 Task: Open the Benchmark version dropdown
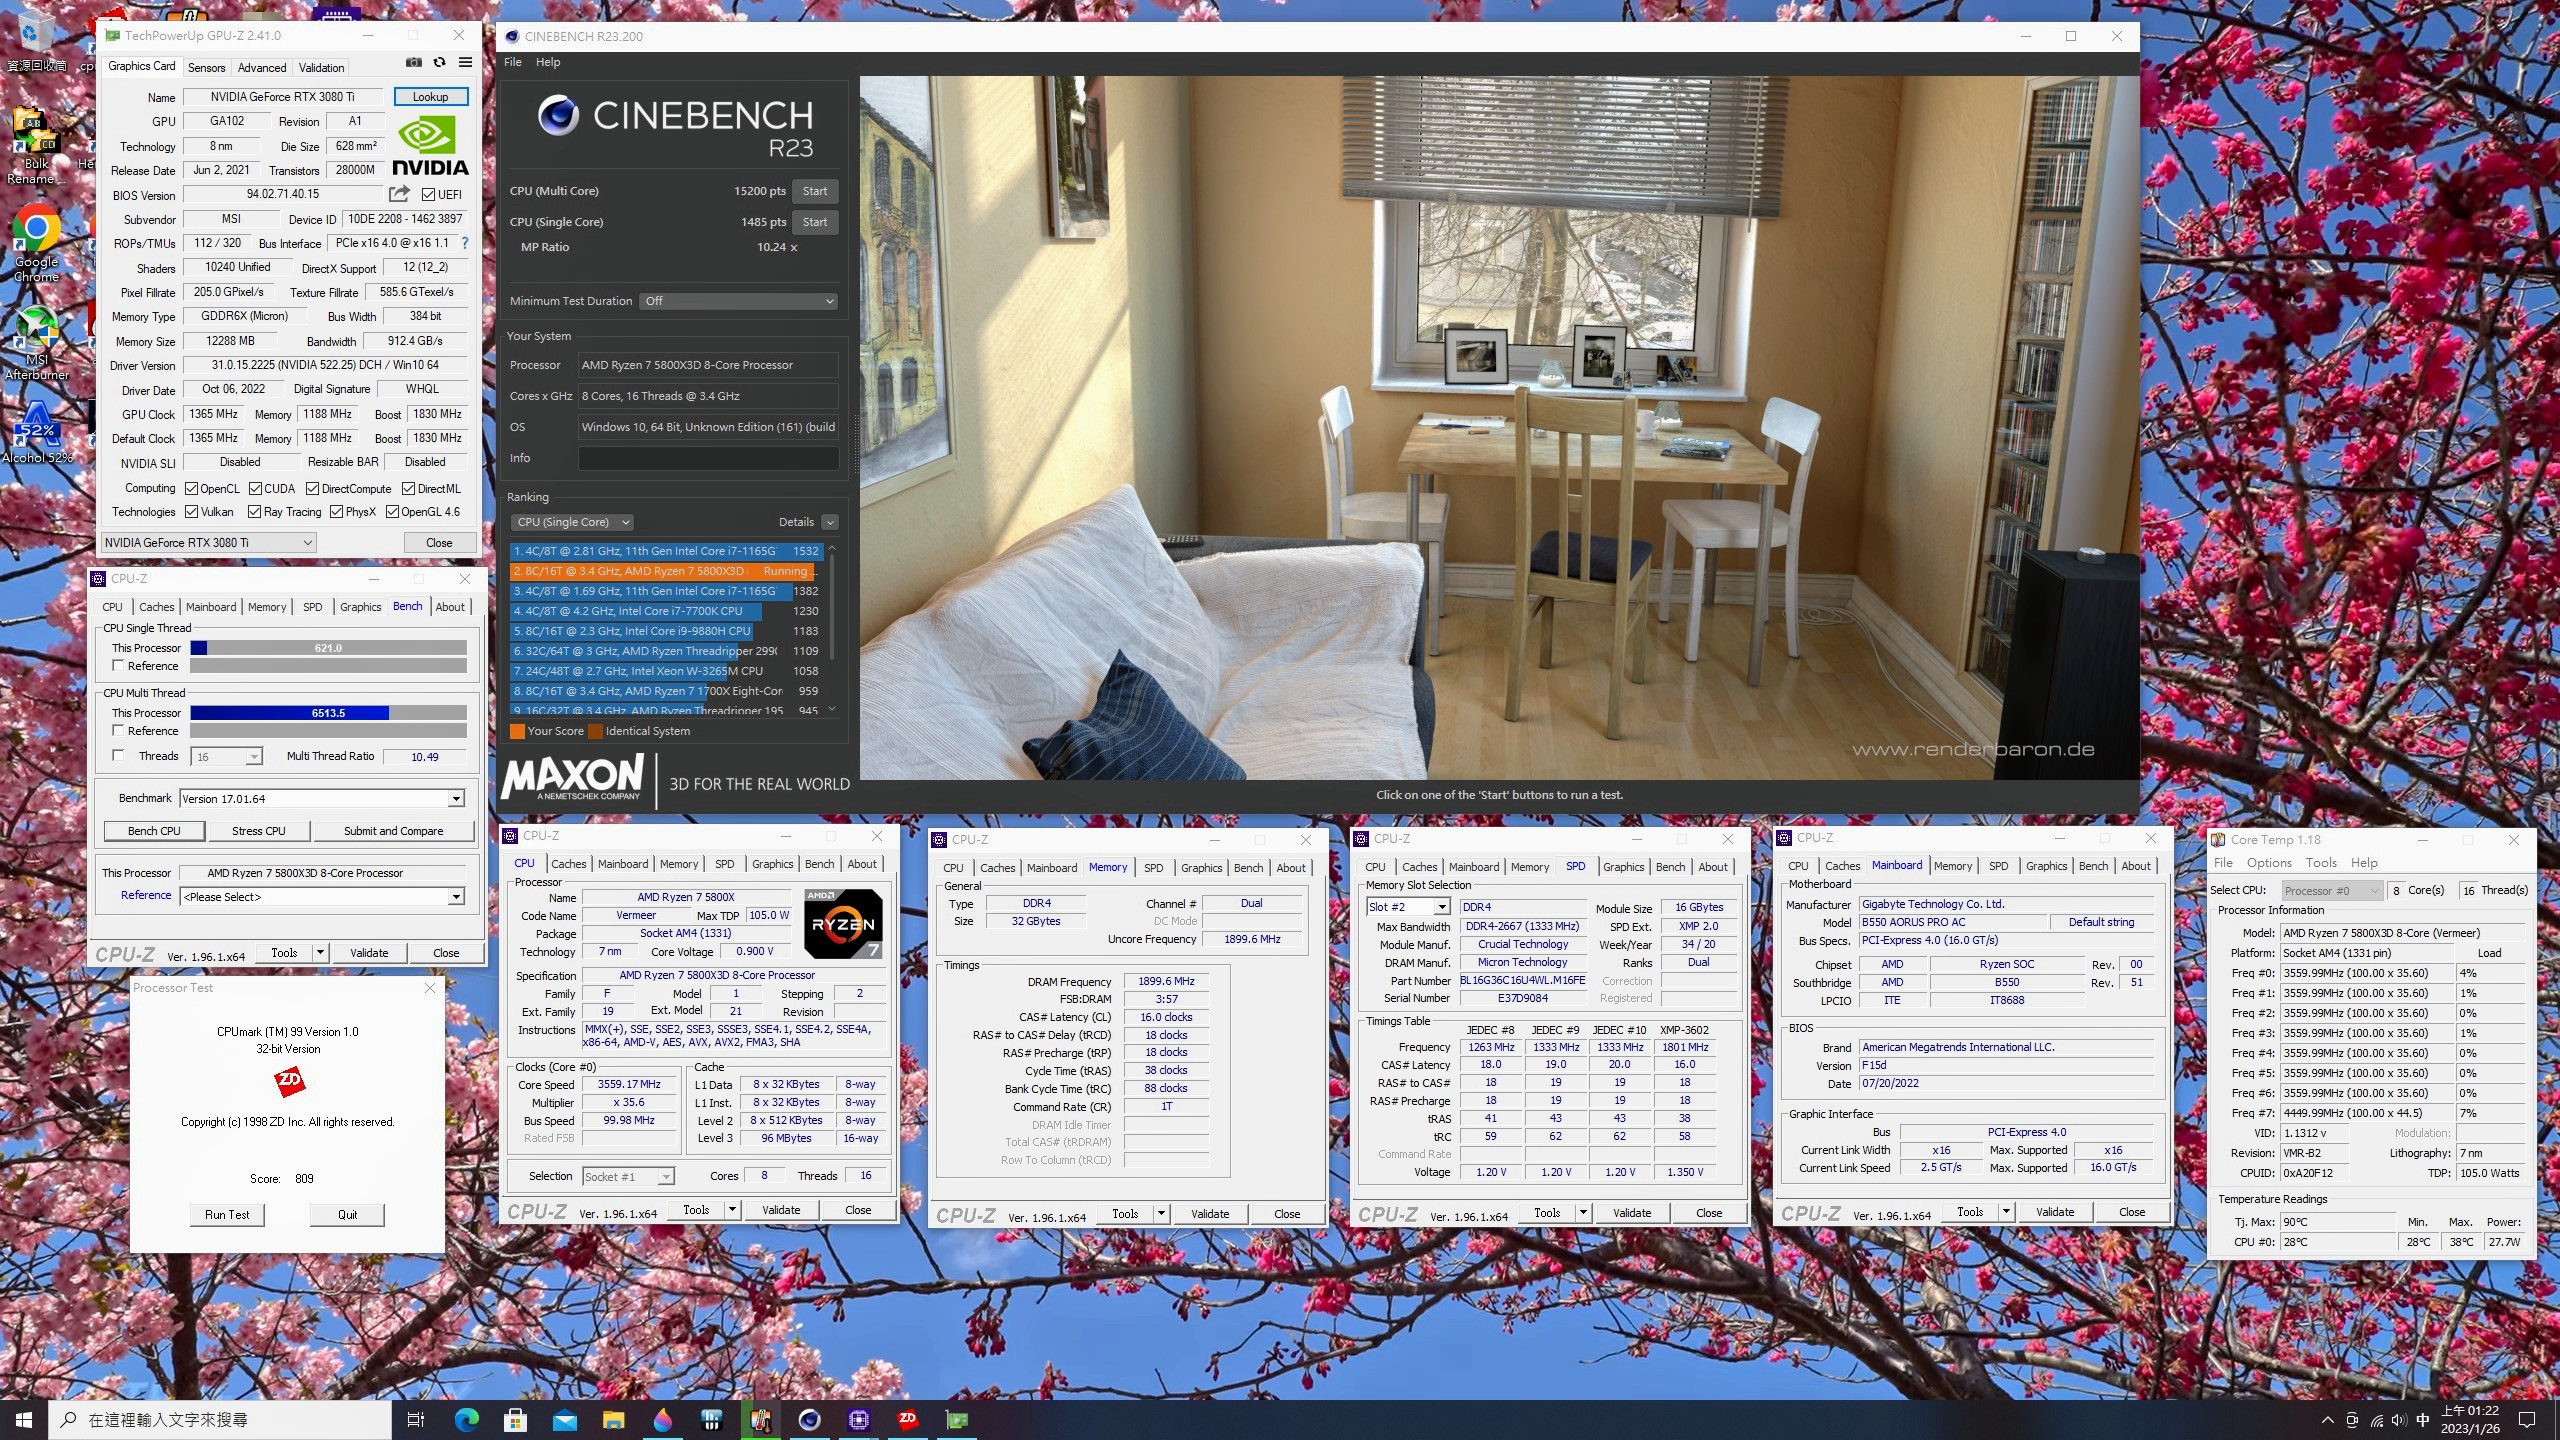(x=322, y=798)
